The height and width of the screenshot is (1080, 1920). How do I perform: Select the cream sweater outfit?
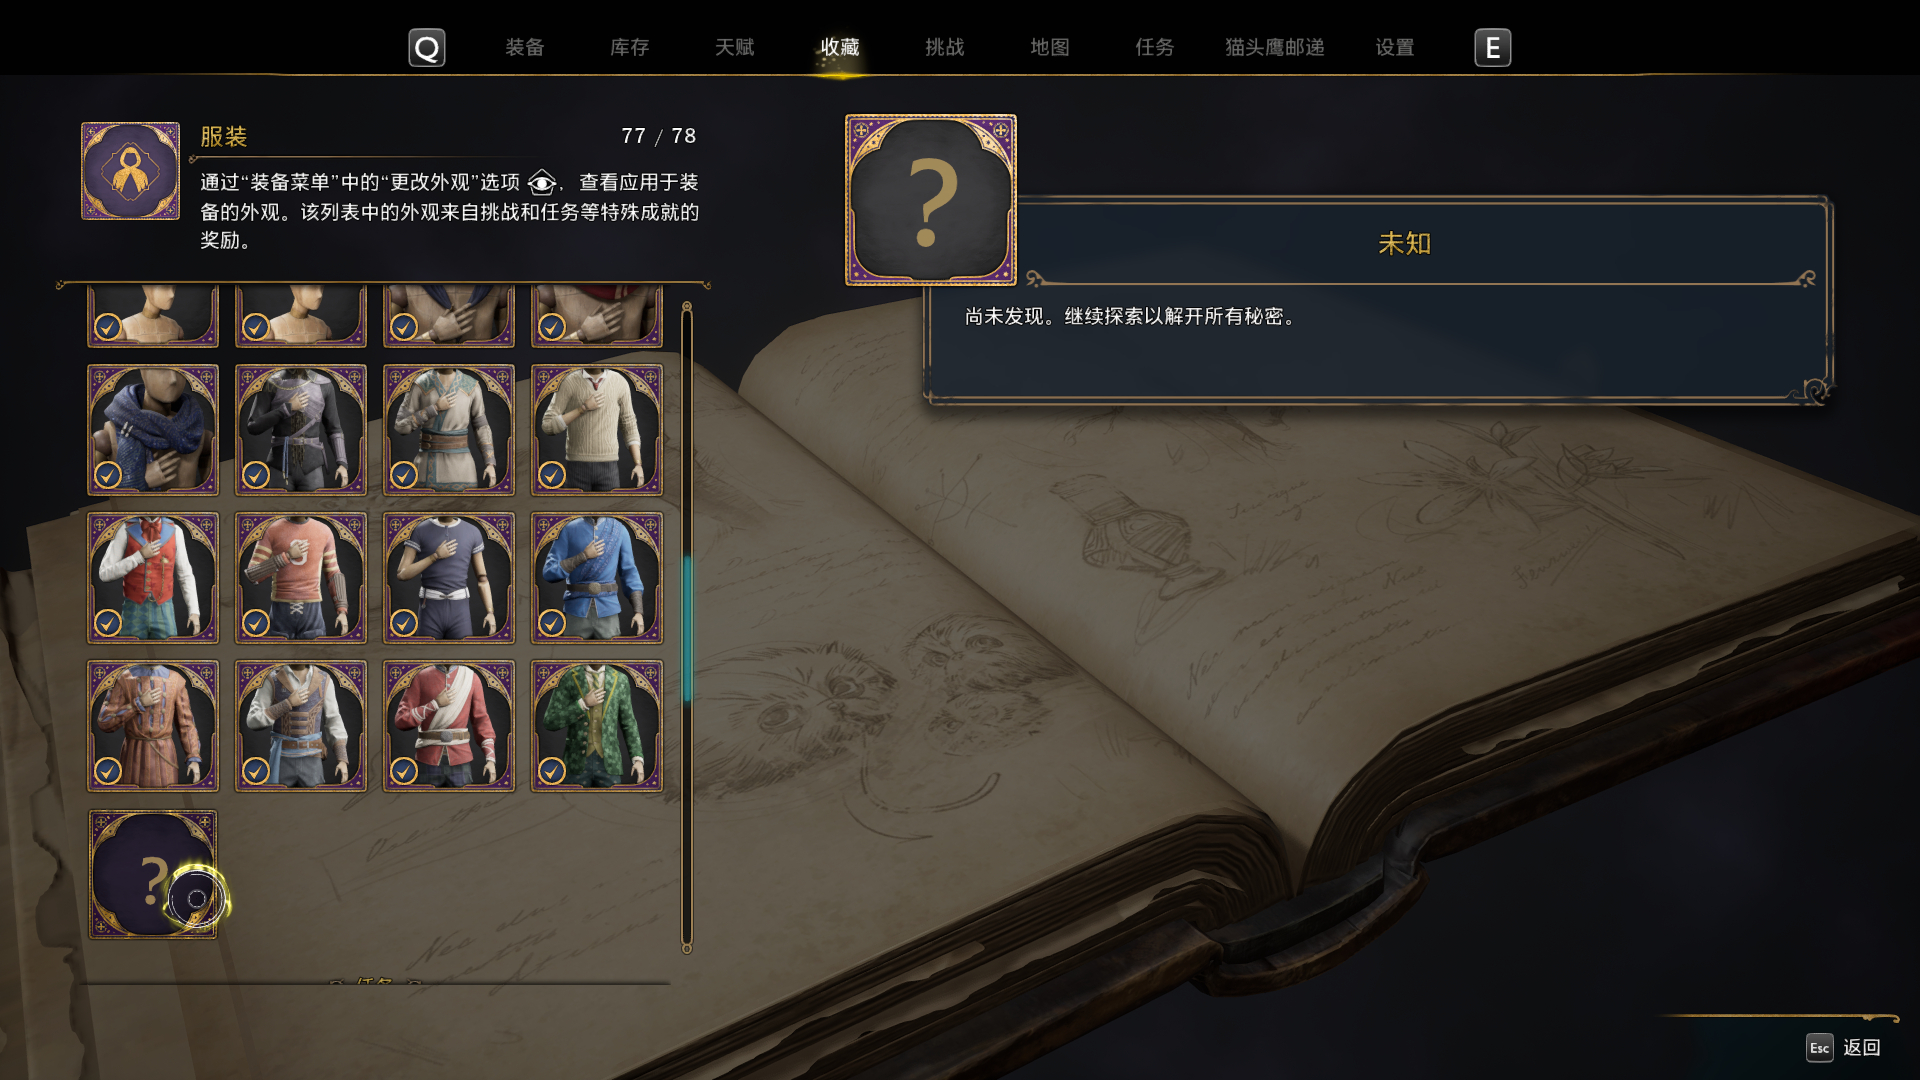pyautogui.click(x=597, y=430)
